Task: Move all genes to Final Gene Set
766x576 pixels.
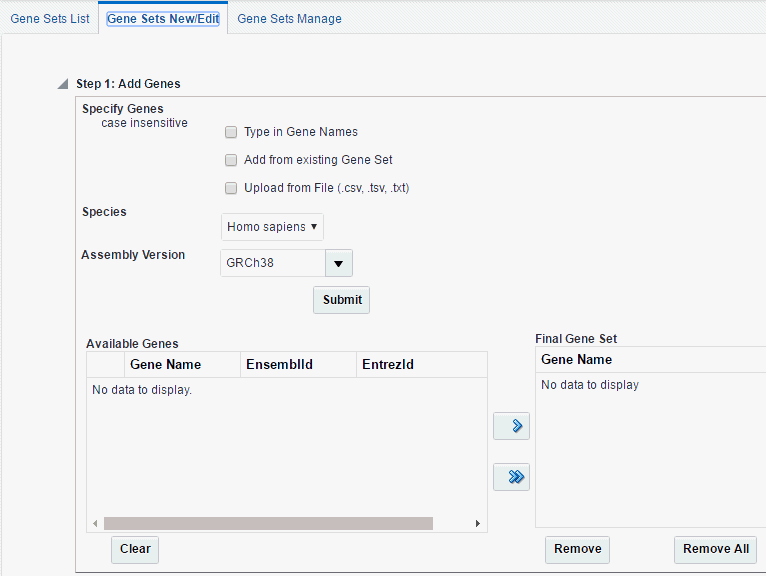Action: 511,477
